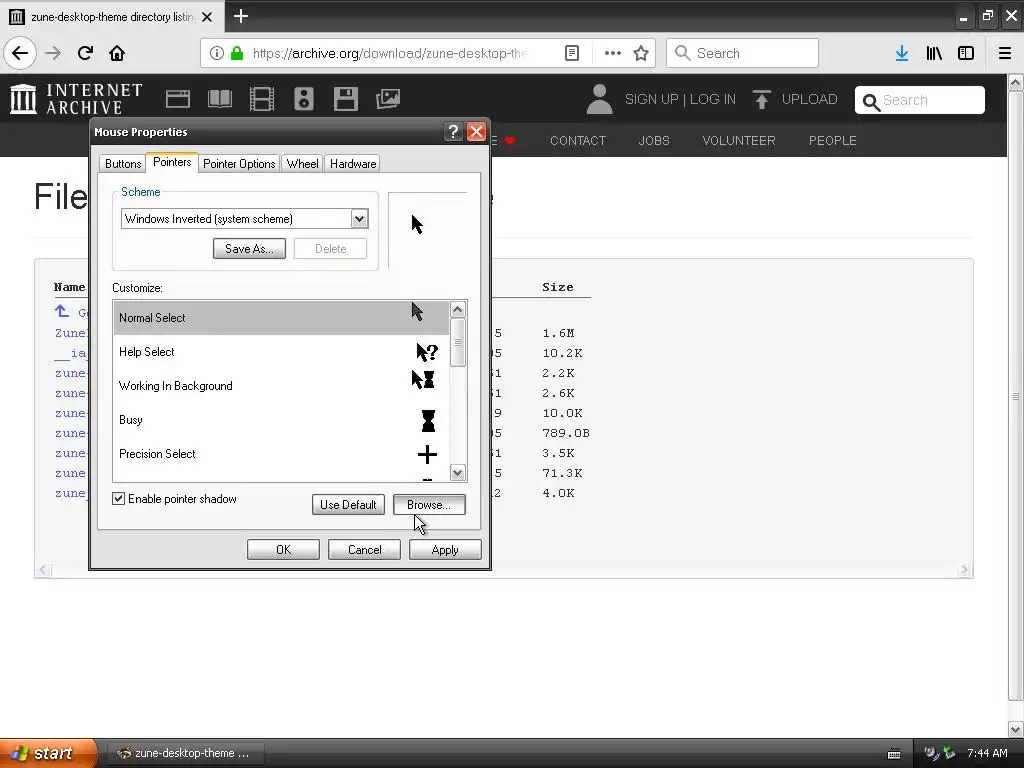Open Internet Archive Texts book icon

(x=219, y=99)
